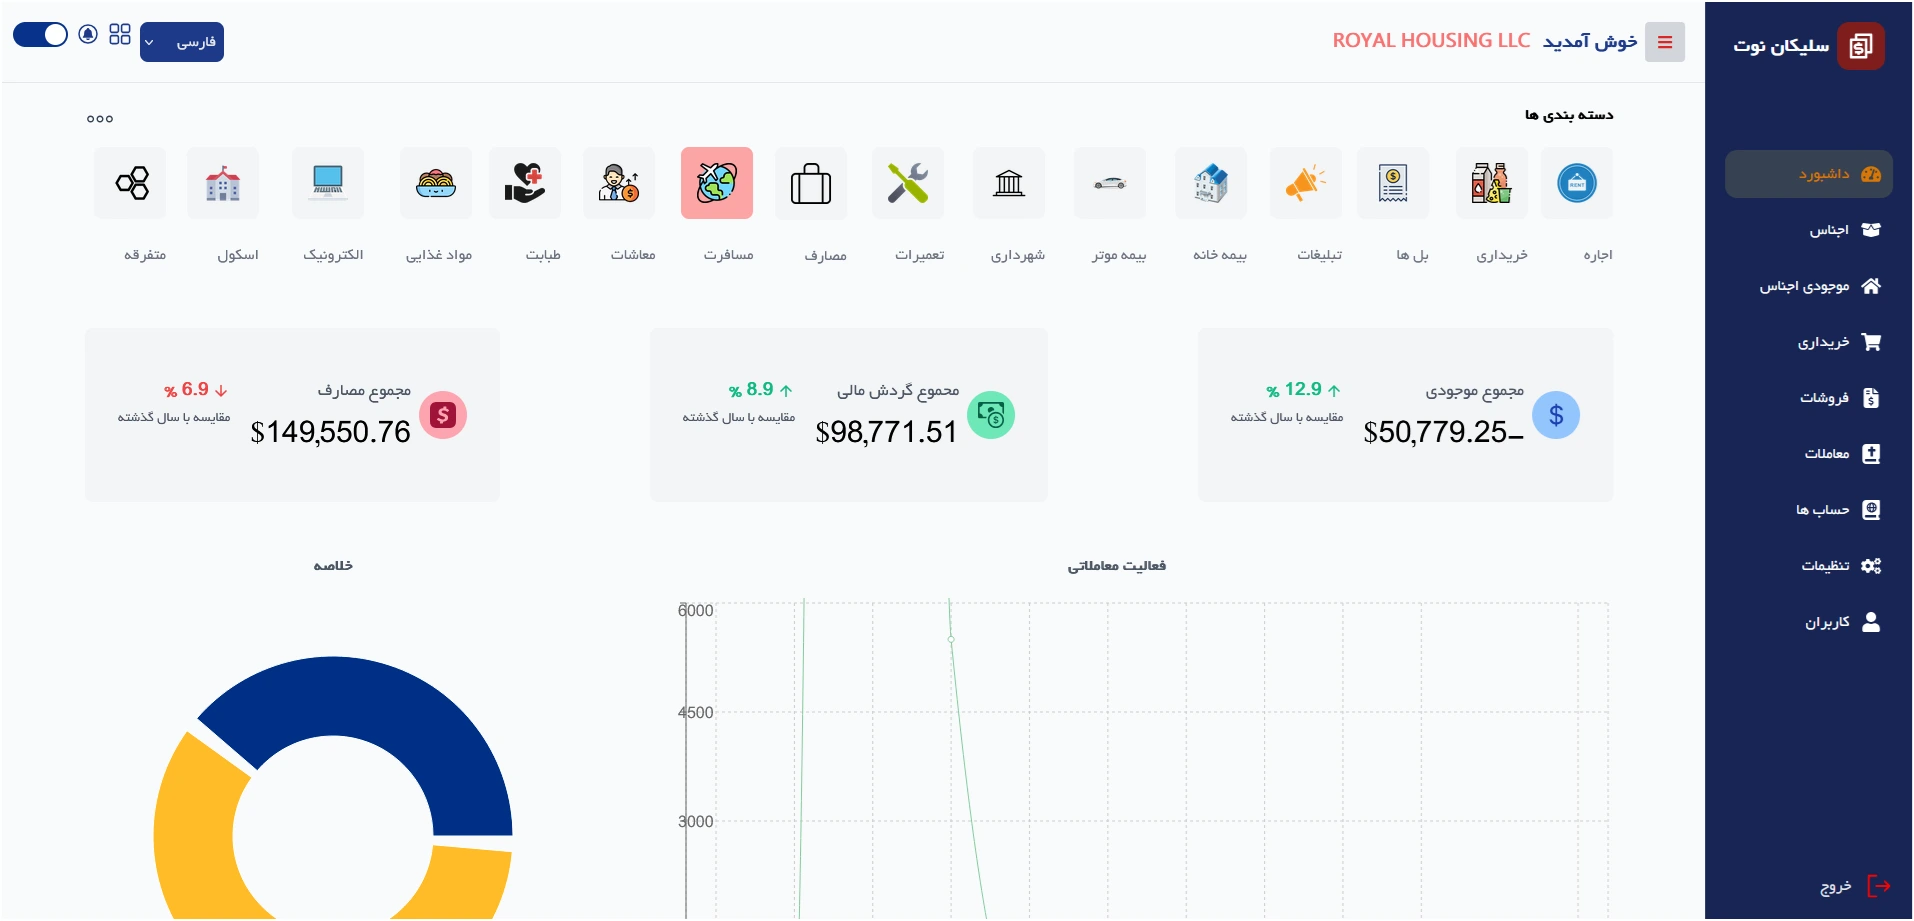The width and height of the screenshot is (1914, 921).
Task: Expand the three-dots categories menu
Action: [99, 119]
